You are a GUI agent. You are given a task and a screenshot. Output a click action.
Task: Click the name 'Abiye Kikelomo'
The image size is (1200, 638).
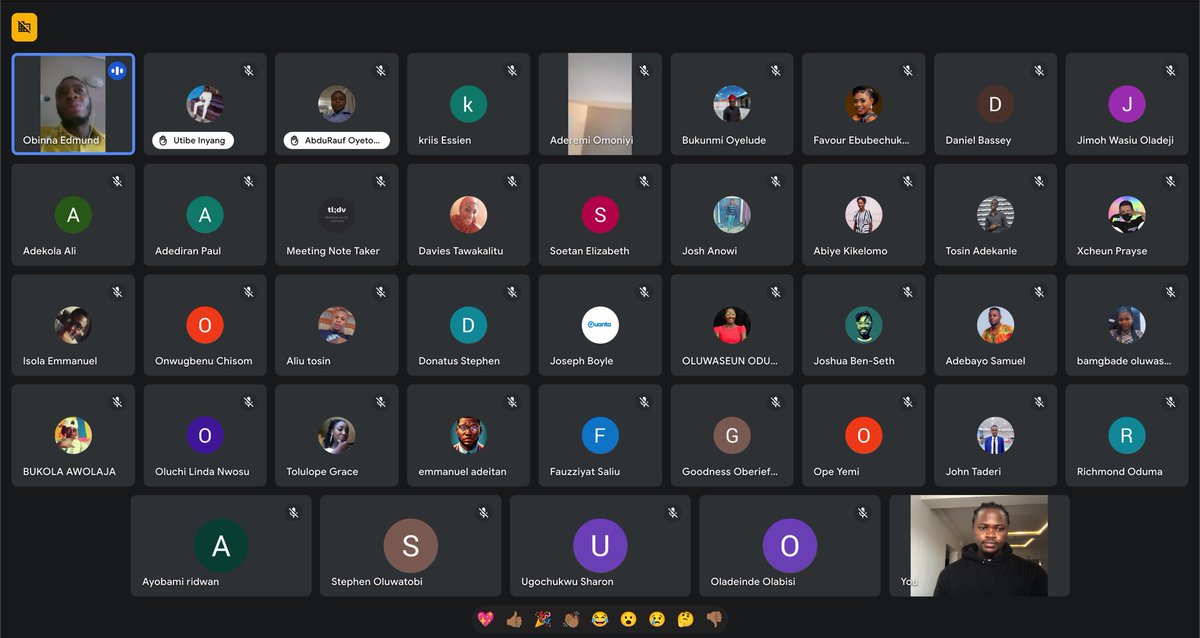coord(851,251)
